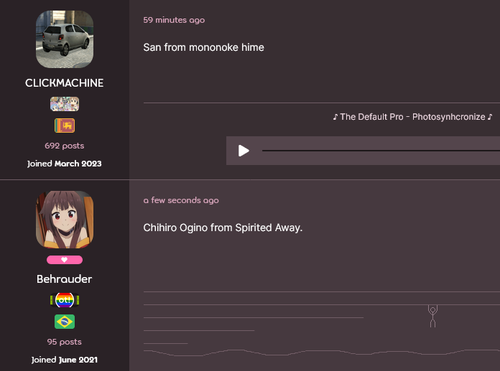Click the rainbow 'ot!' group badge
Image resolution: width=500 pixels, height=371 pixels.
(x=65, y=300)
